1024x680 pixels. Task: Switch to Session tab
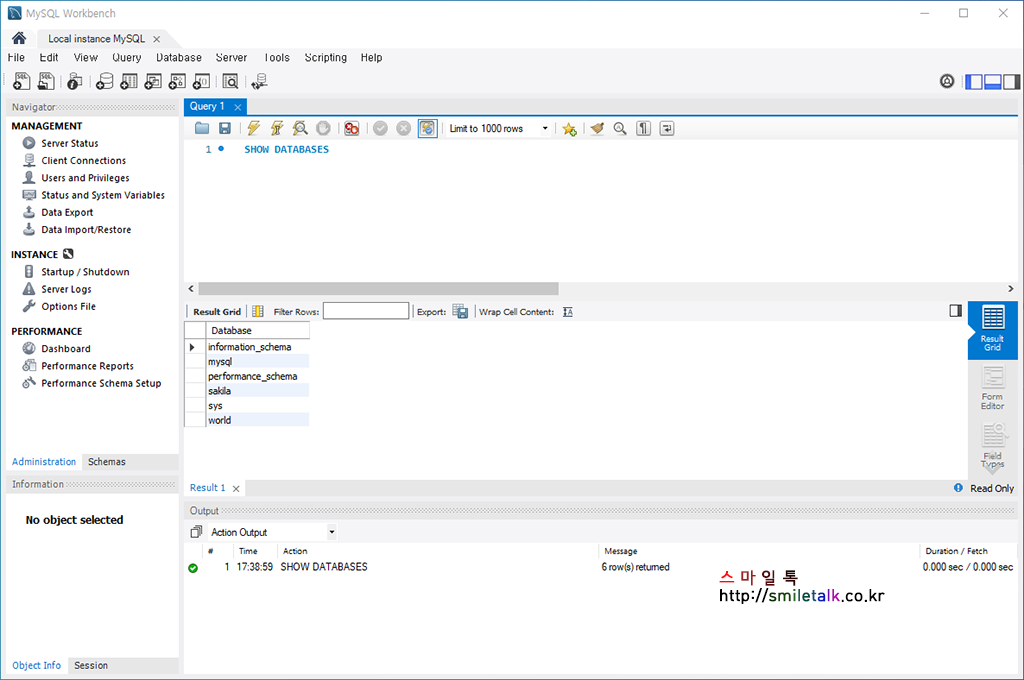pyautogui.click(x=91, y=666)
